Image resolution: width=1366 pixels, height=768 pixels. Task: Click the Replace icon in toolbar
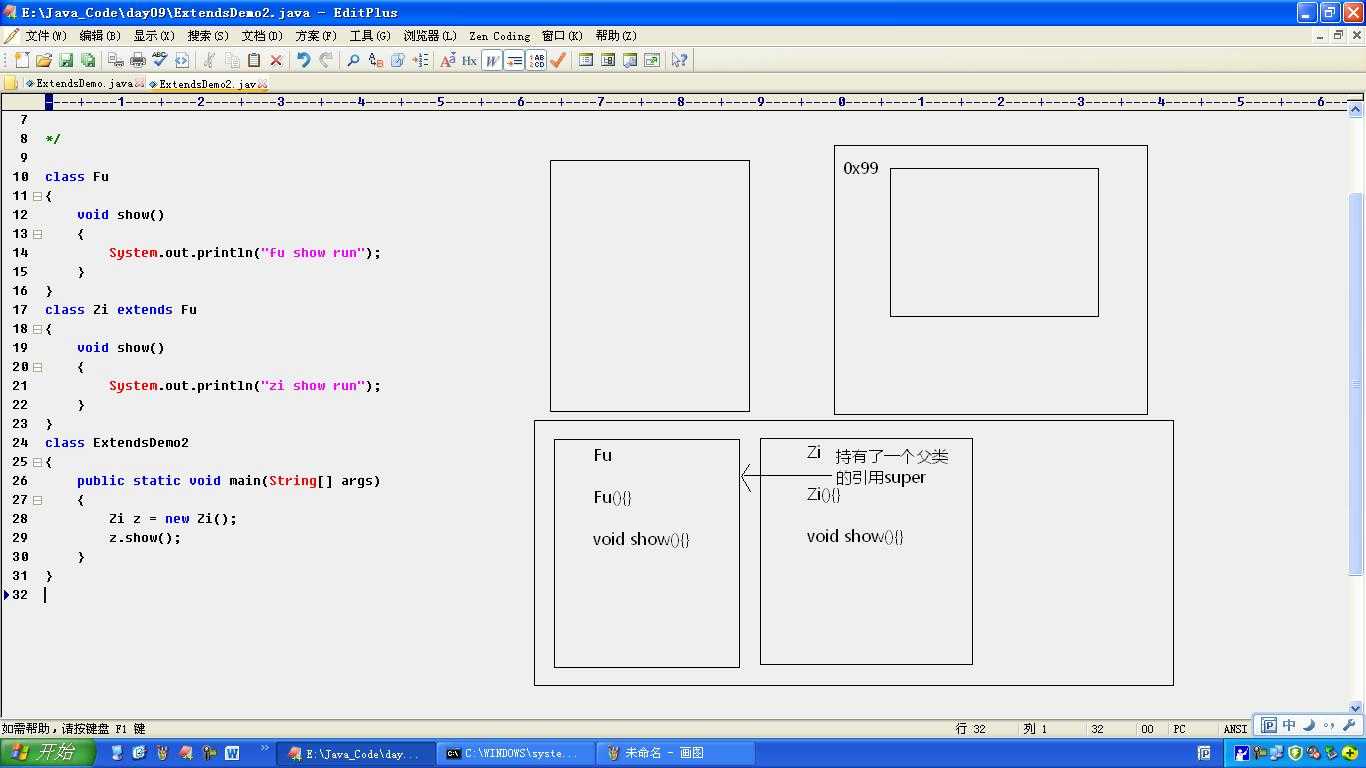376,60
